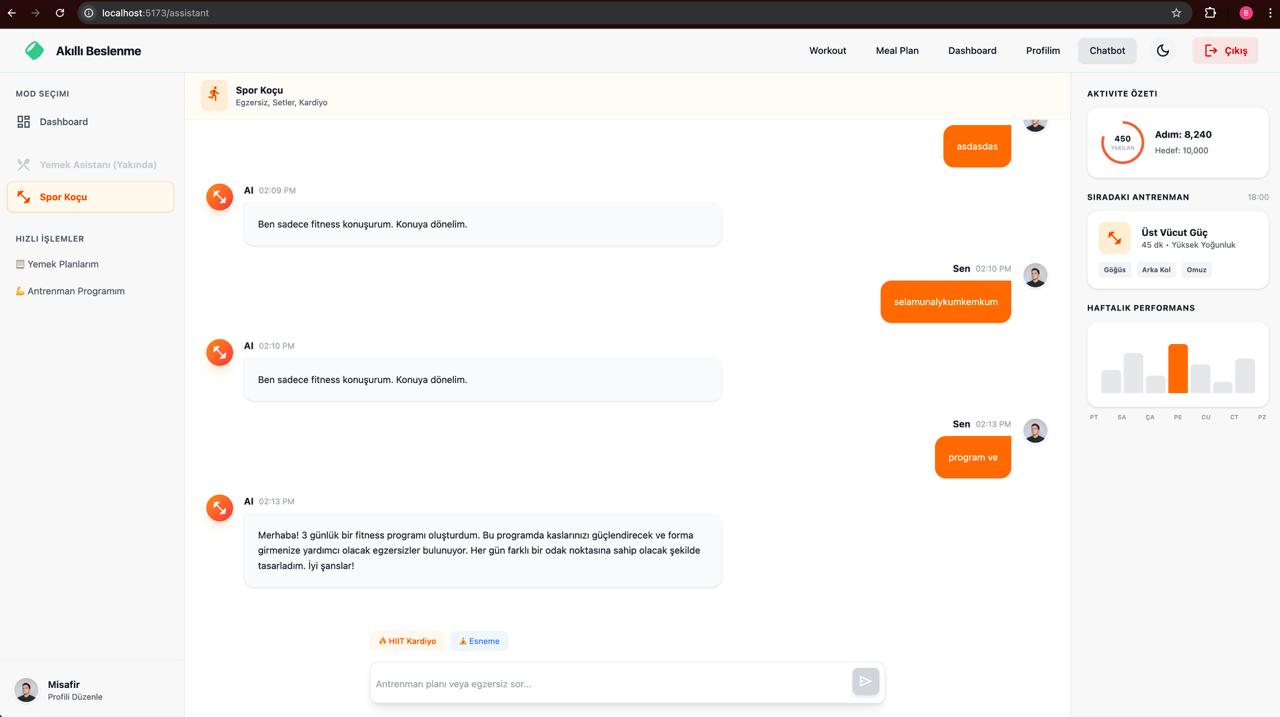
Task: Open the Chatbot tab in navbar
Action: click(x=1106, y=49)
